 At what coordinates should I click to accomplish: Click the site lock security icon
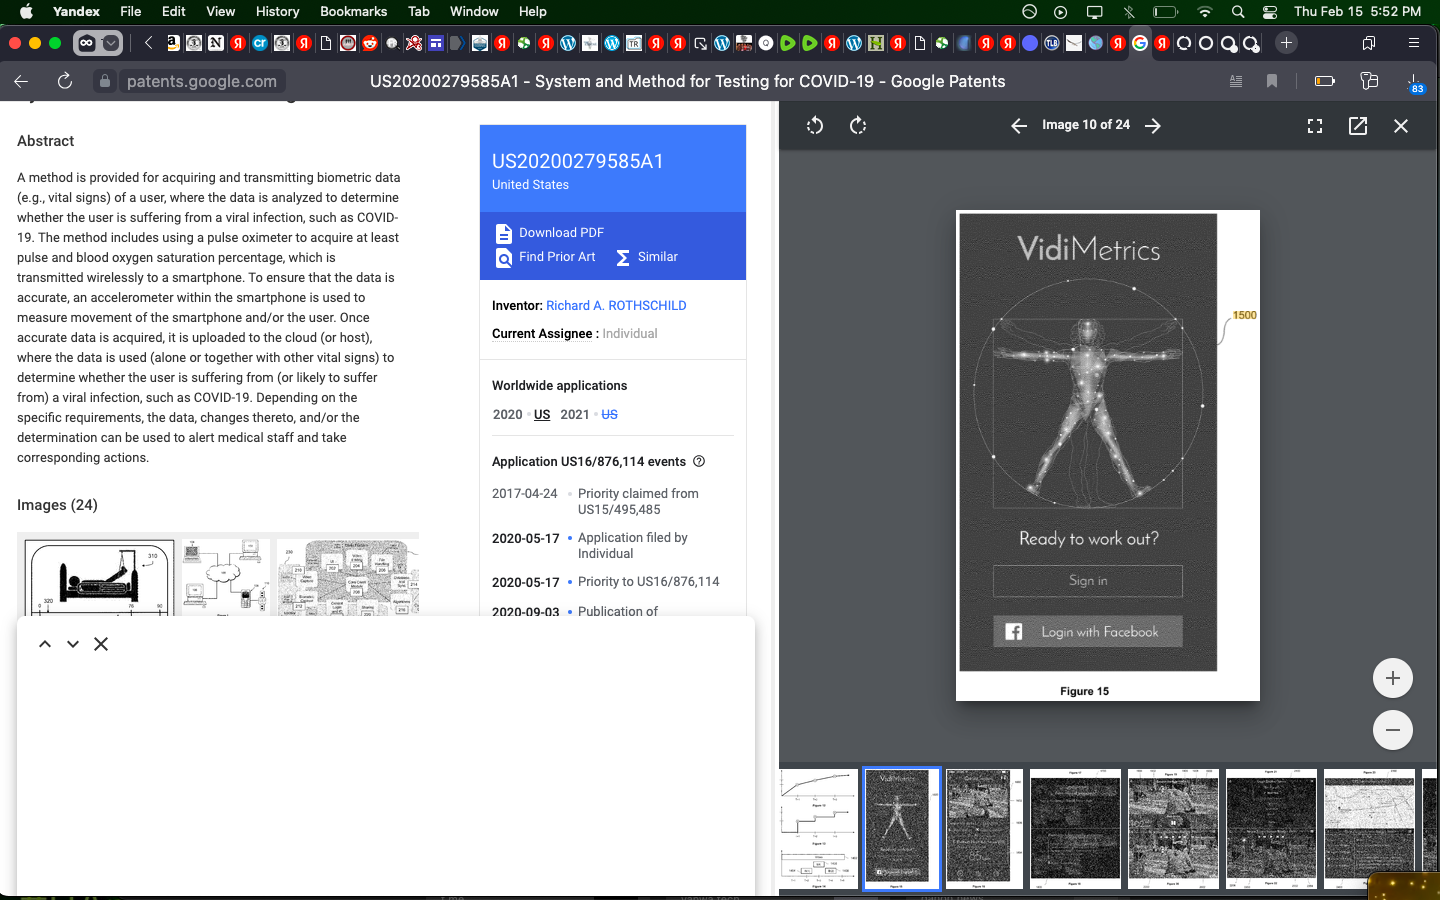[105, 81]
